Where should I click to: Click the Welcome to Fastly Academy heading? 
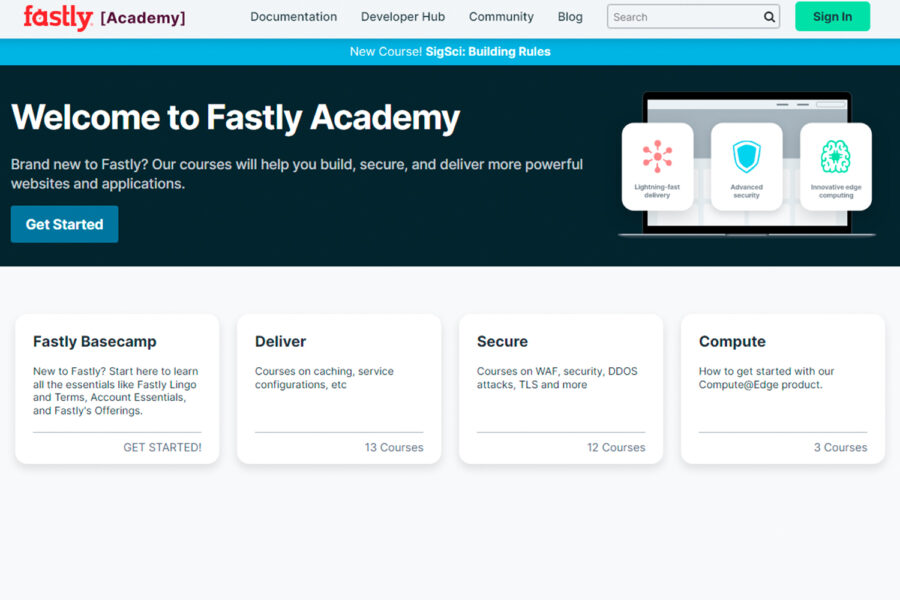(235, 118)
